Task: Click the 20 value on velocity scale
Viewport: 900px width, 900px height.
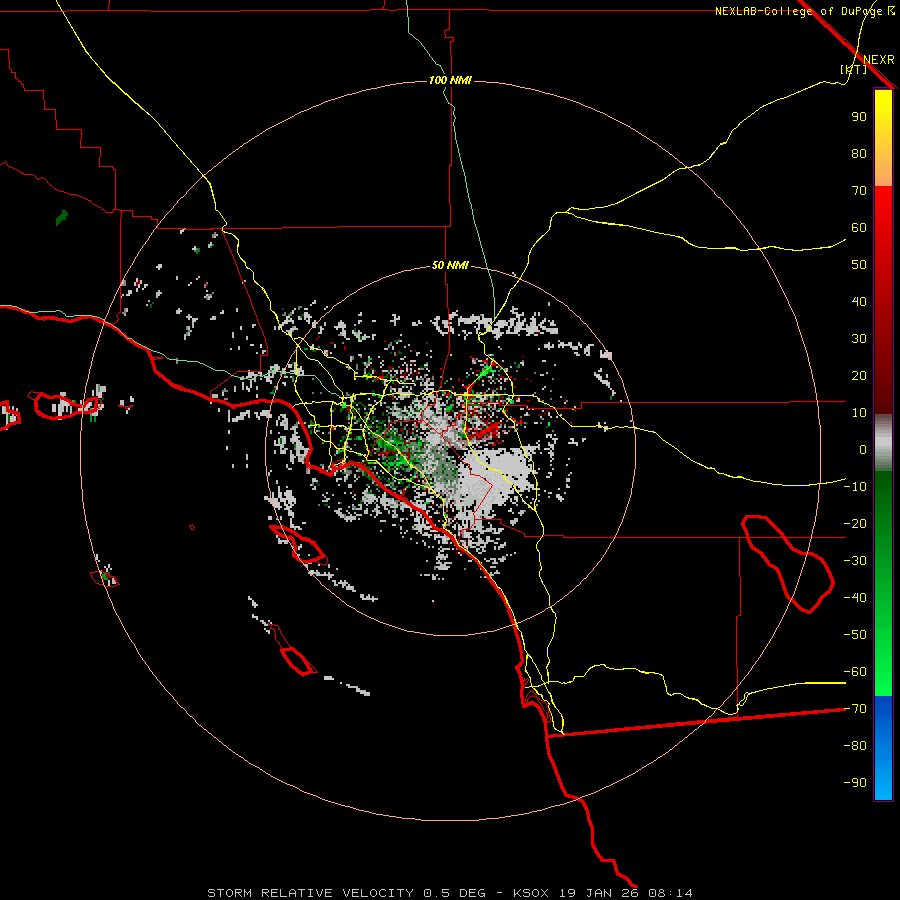Action: tap(859, 376)
